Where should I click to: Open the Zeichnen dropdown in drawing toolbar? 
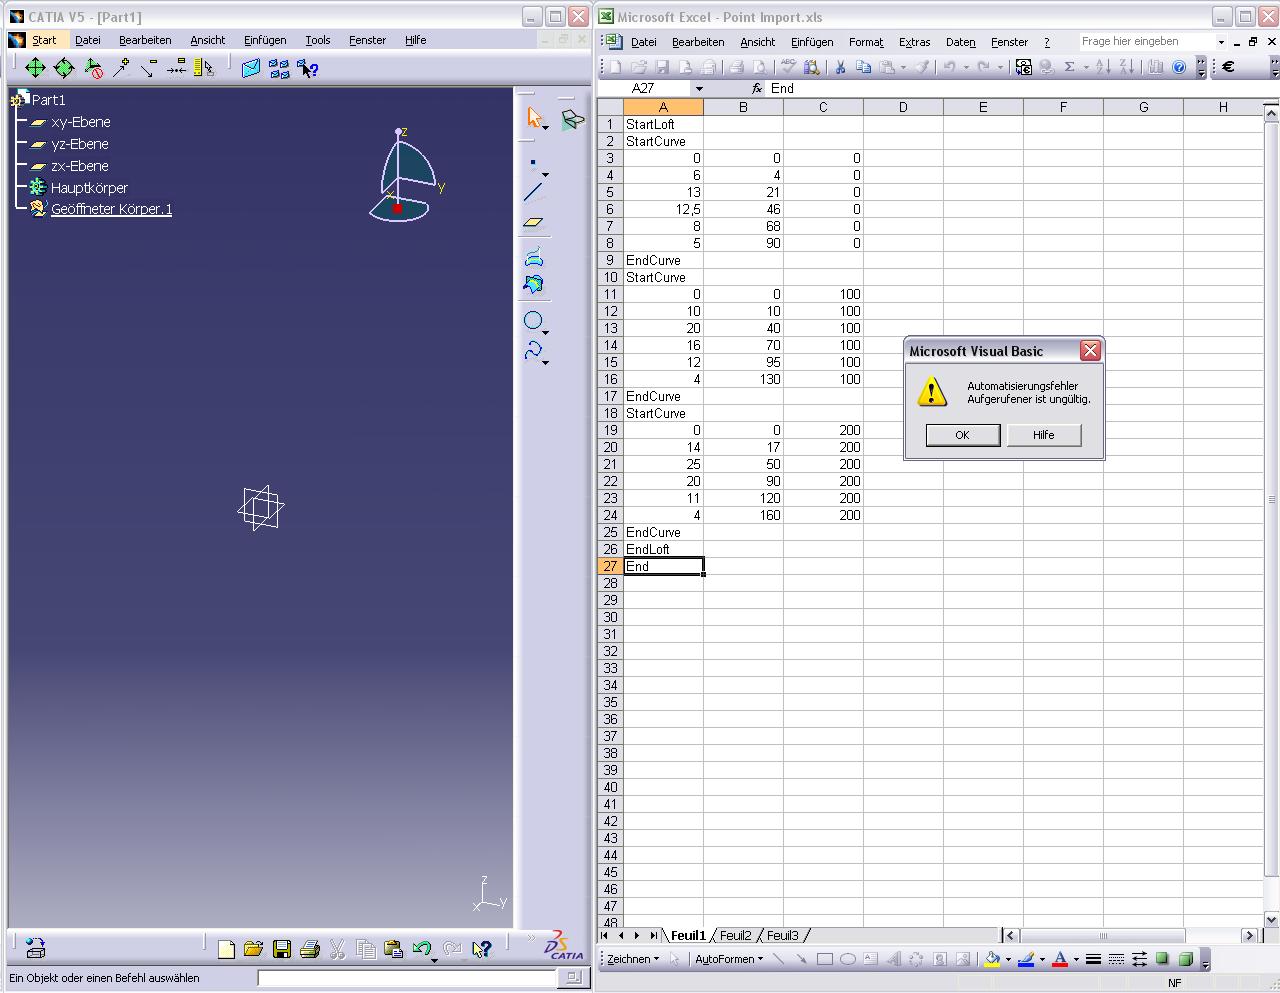[x=632, y=959]
